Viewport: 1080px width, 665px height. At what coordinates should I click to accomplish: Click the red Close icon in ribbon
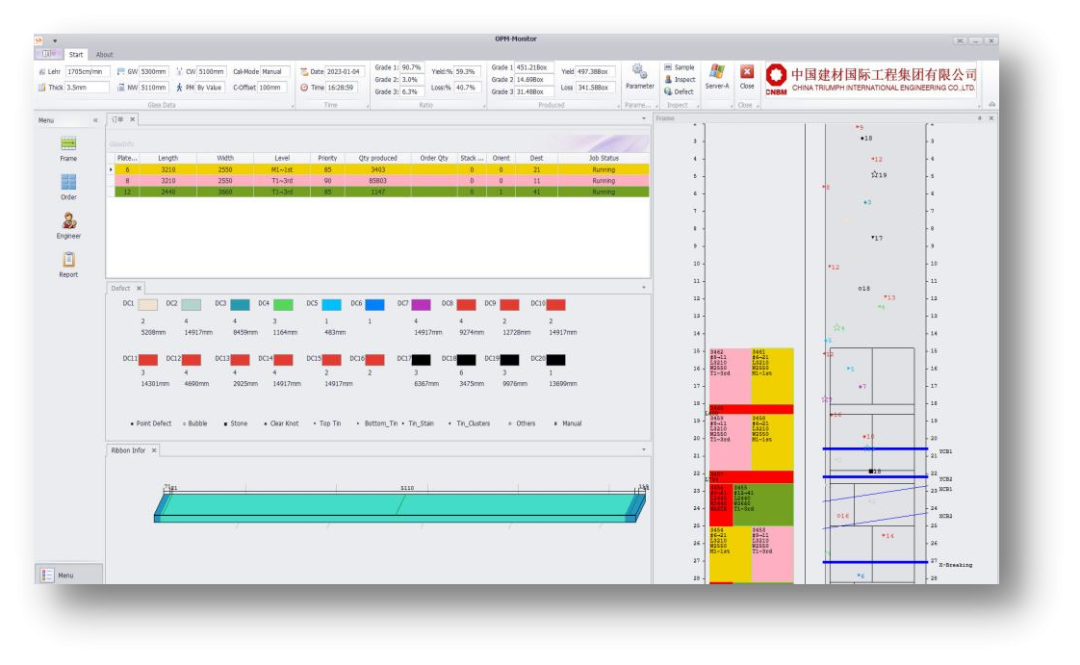pyautogui.click(x=747, y=72)
